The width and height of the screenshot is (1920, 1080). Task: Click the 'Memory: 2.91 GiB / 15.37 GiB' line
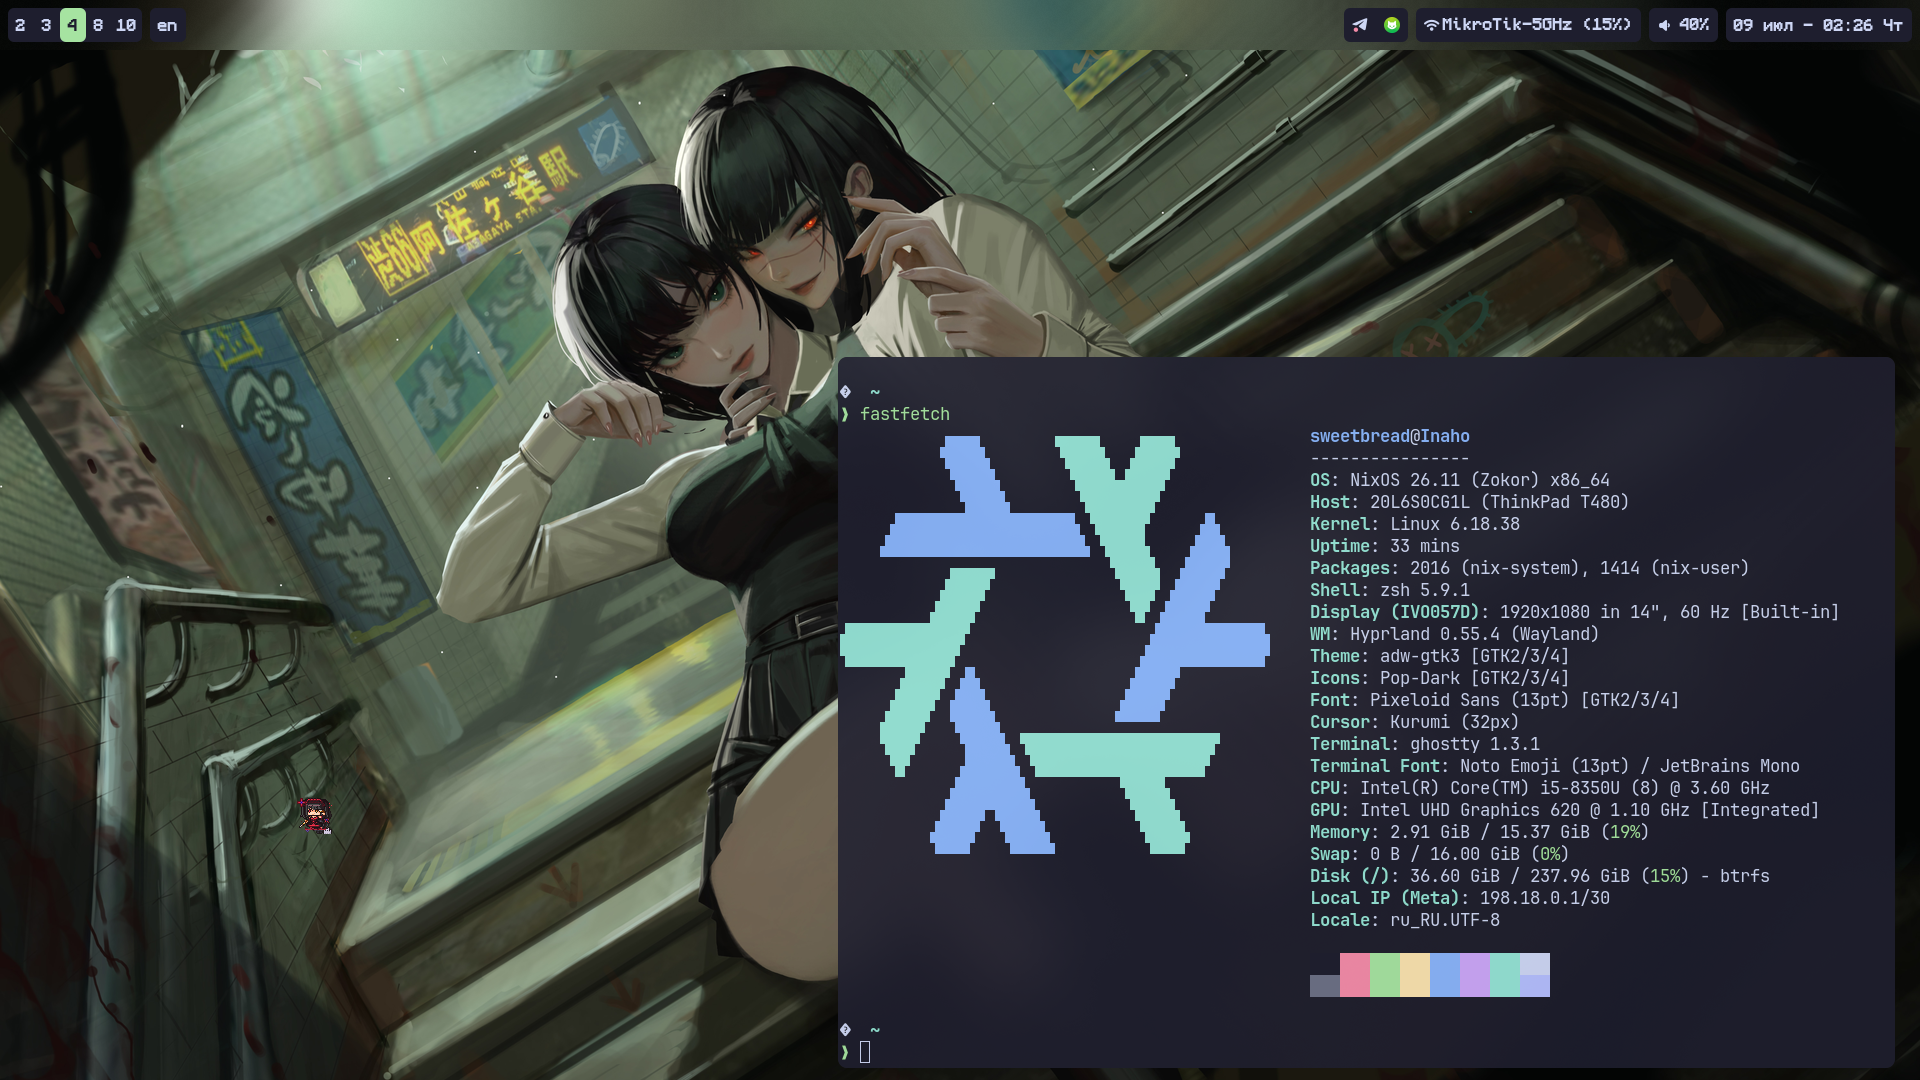pyautogui.click(x=1480, y=832)
